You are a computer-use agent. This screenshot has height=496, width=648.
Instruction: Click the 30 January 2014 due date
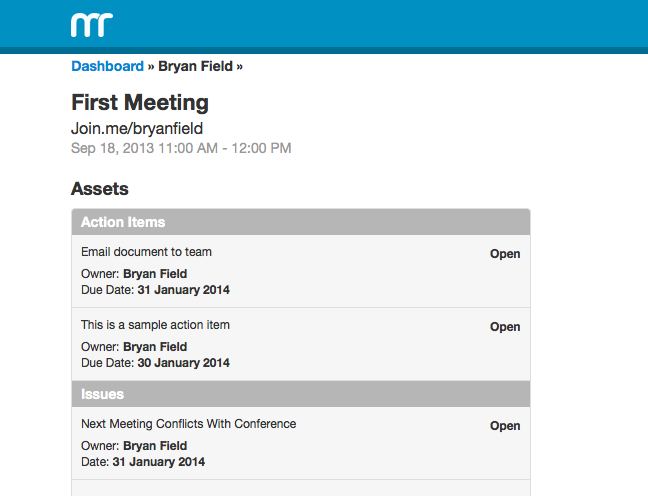click(184, 363)
